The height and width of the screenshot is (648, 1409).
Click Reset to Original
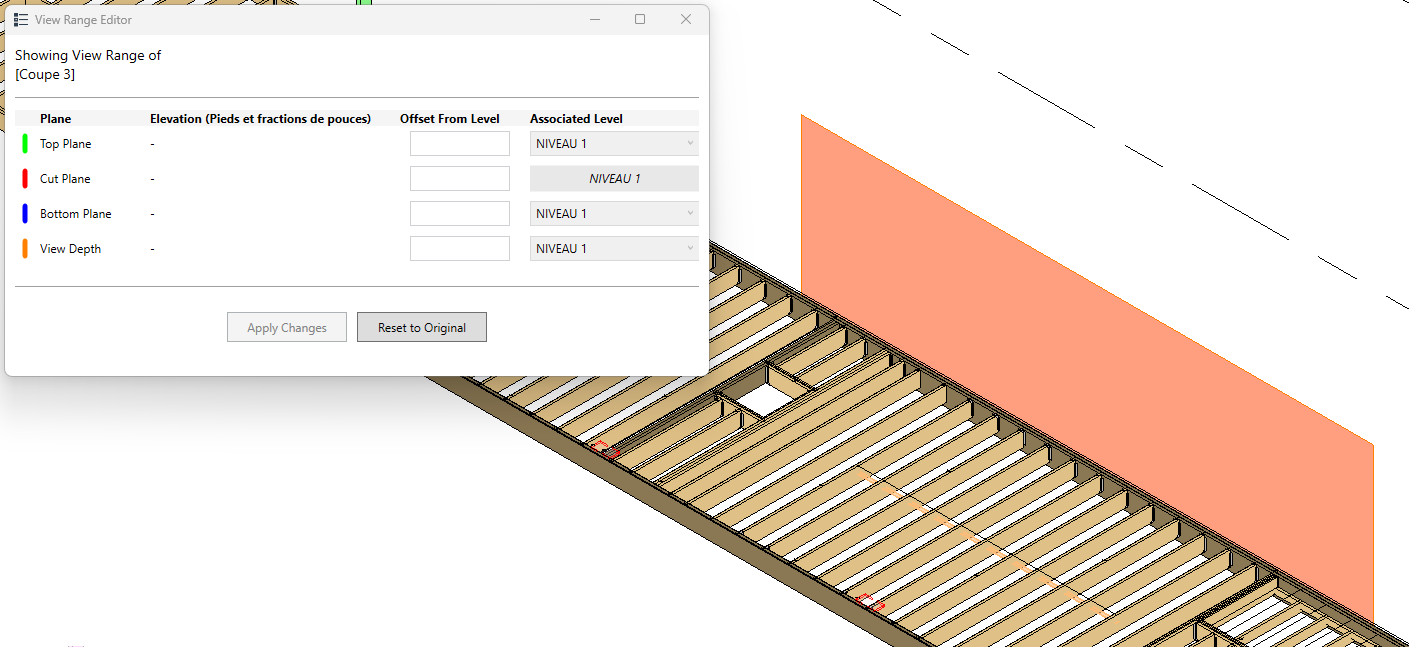click(x=421, y=328)
